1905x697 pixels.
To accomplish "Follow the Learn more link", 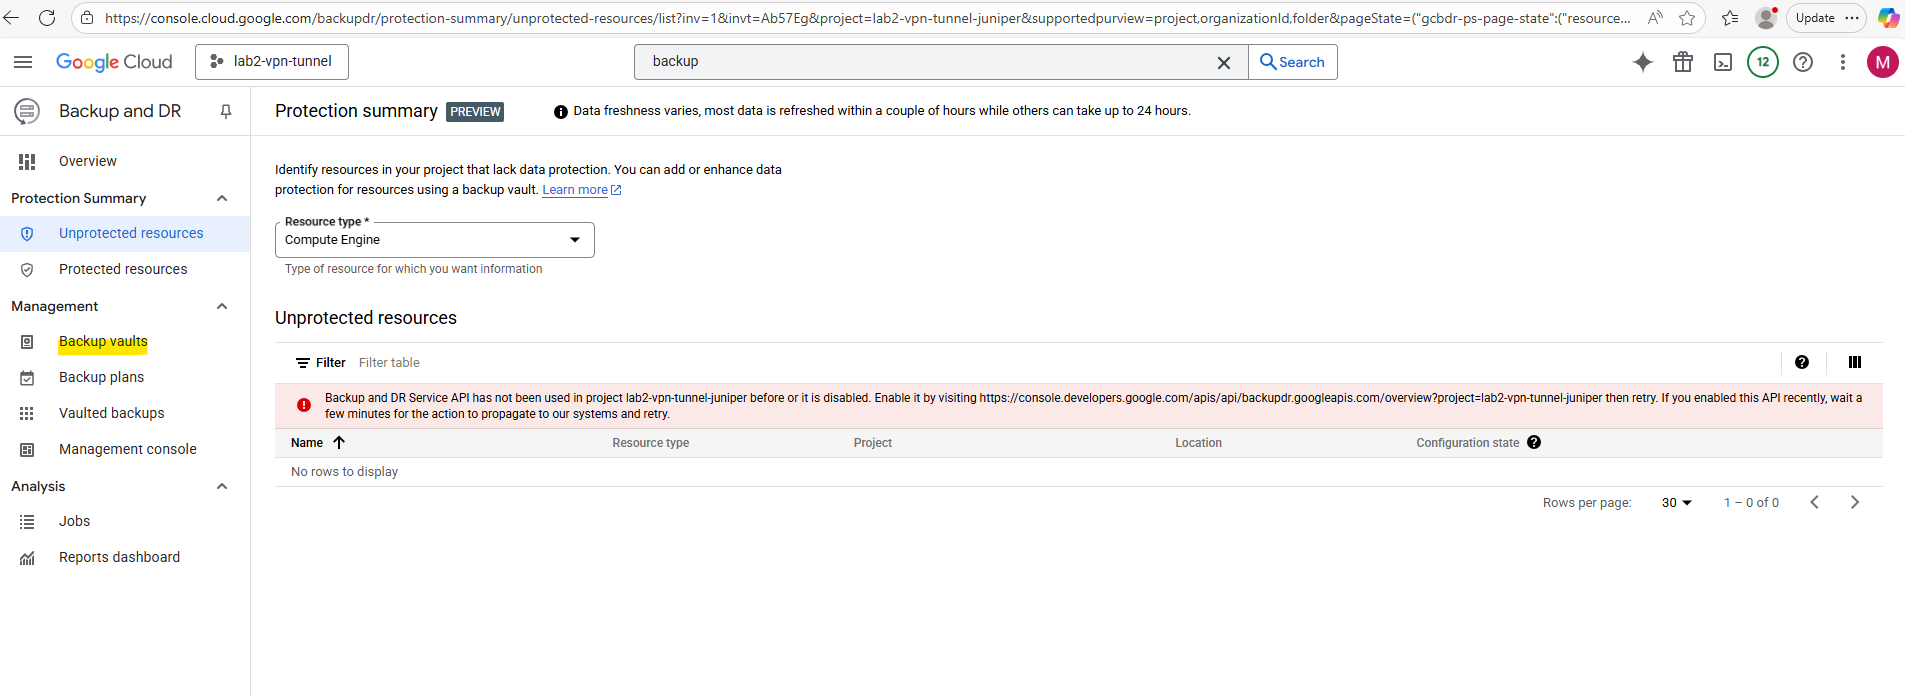I will coord(575,190).
